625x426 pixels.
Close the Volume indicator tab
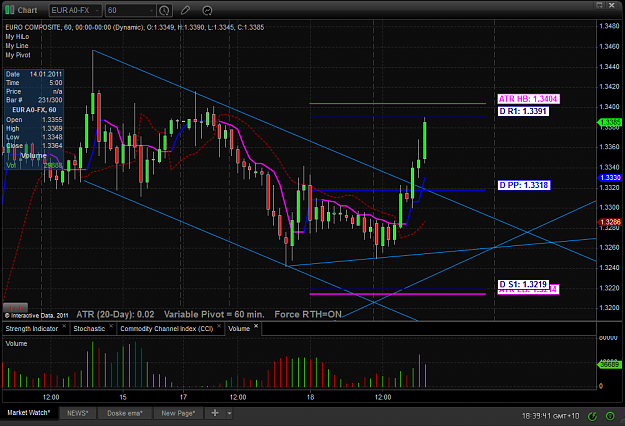256,326
